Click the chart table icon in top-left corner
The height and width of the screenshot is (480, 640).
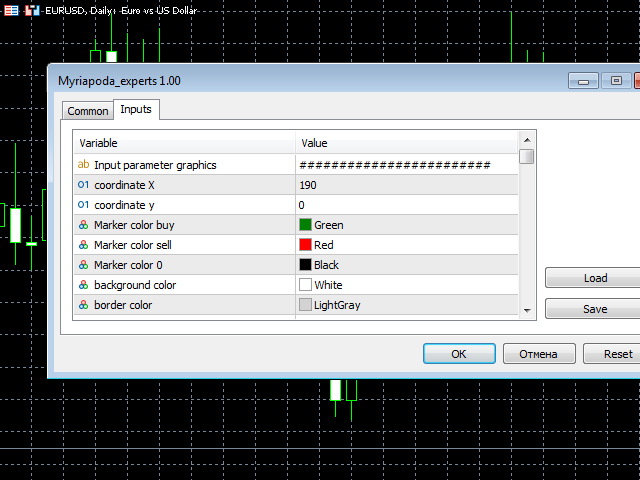(11, 10)
